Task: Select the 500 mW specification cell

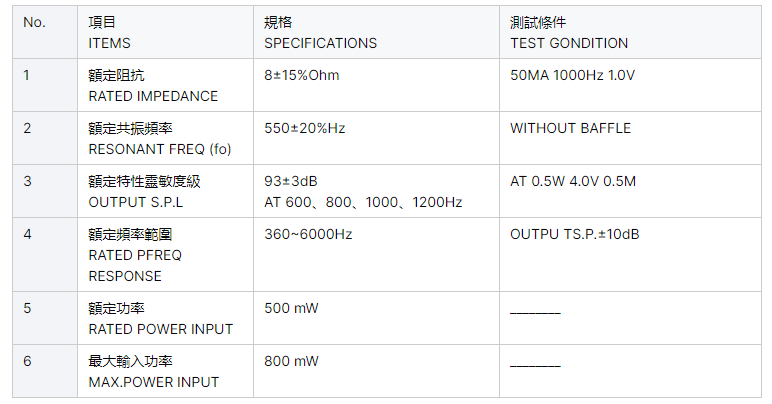Action: 291,308
